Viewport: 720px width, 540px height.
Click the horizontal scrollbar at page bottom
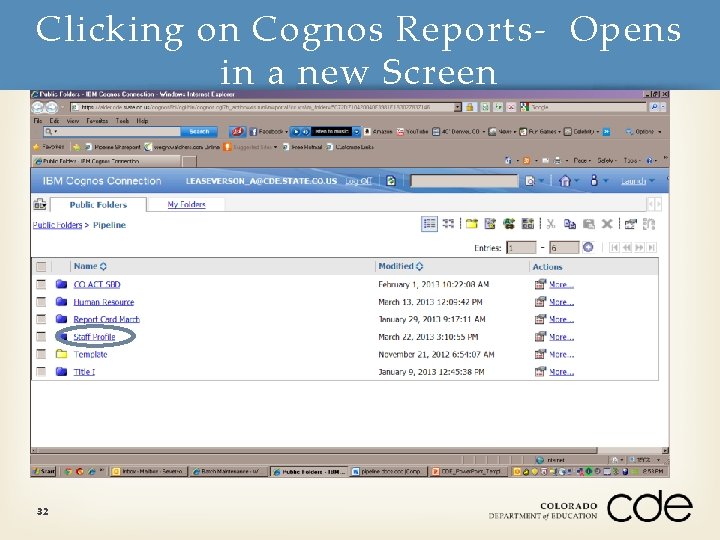[x=315, y=450]
